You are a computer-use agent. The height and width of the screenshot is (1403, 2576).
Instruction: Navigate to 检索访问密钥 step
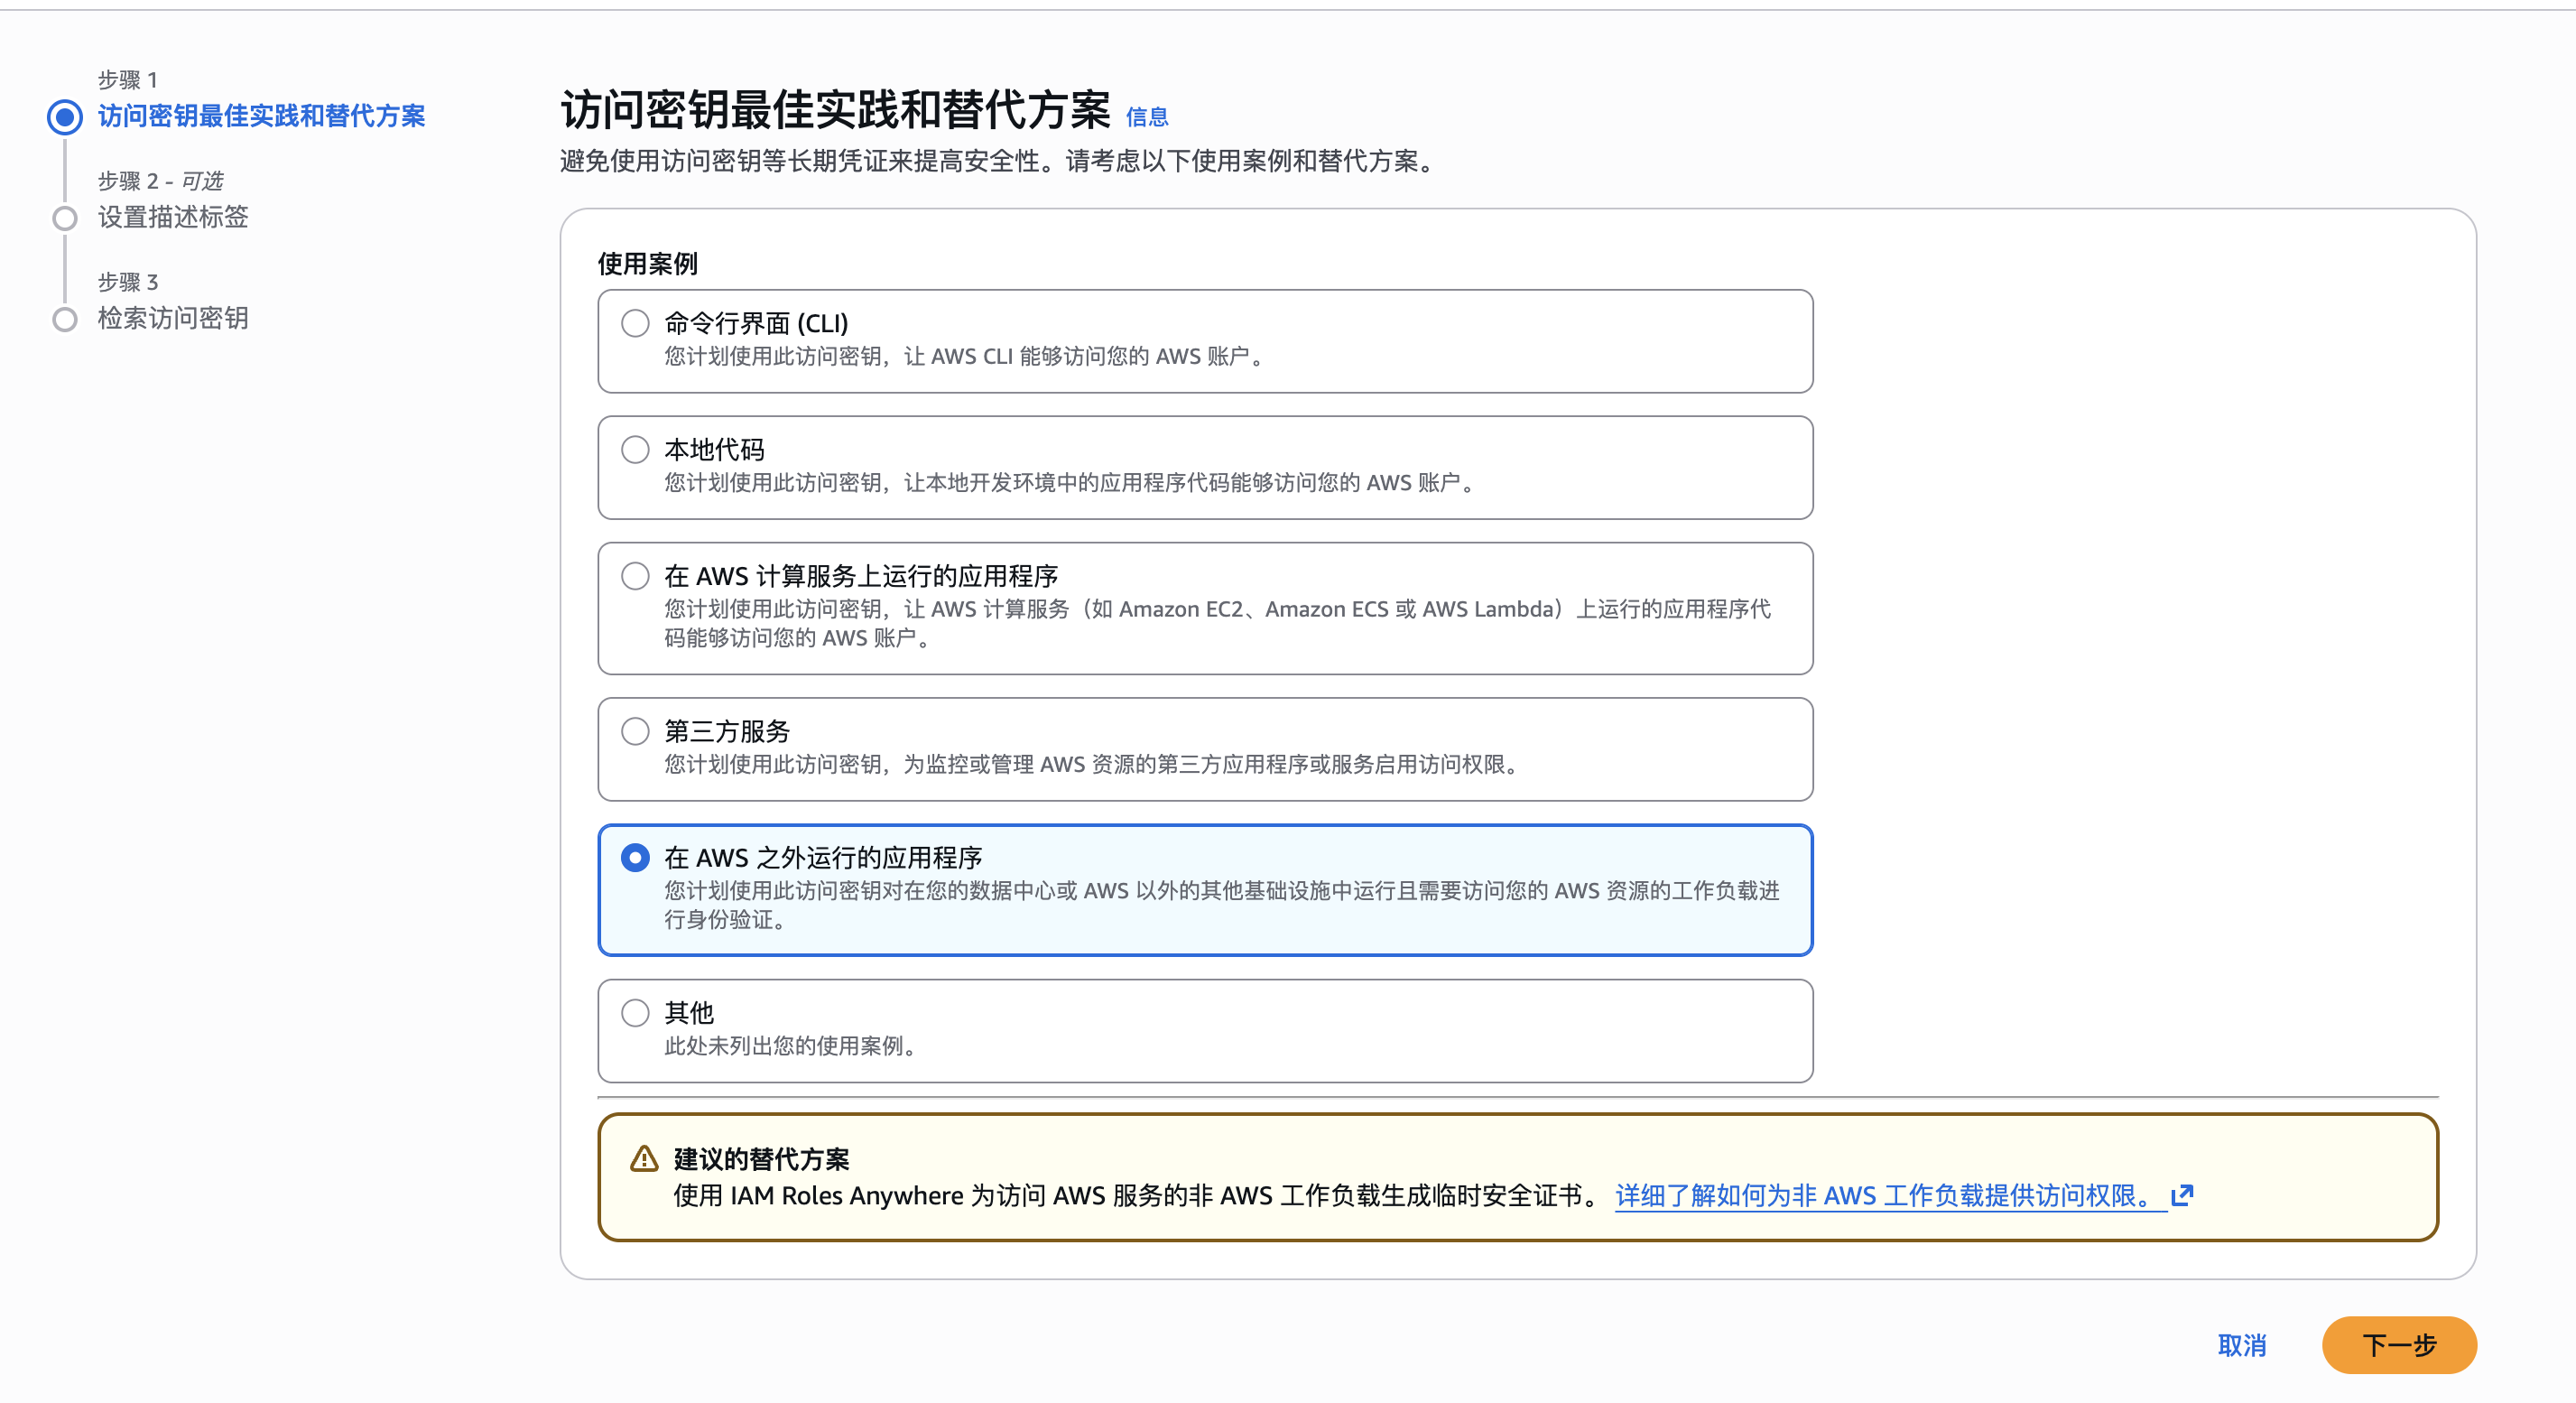[172, 319]
